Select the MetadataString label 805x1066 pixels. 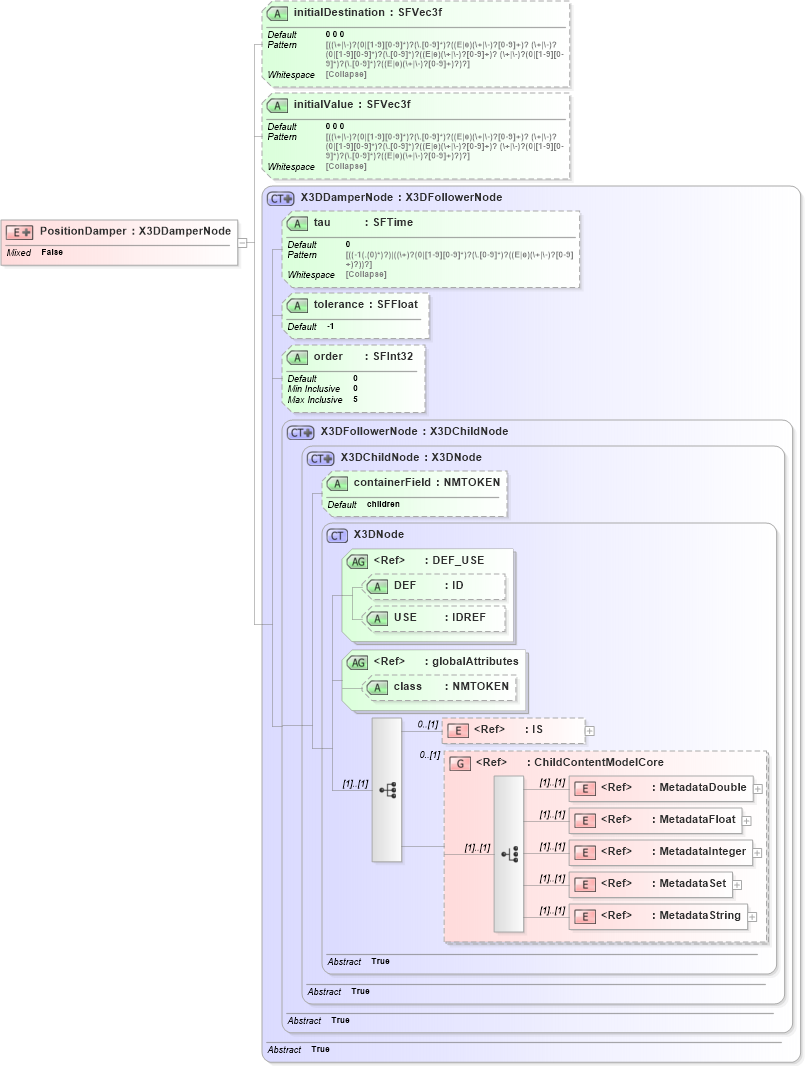[671, 915]
